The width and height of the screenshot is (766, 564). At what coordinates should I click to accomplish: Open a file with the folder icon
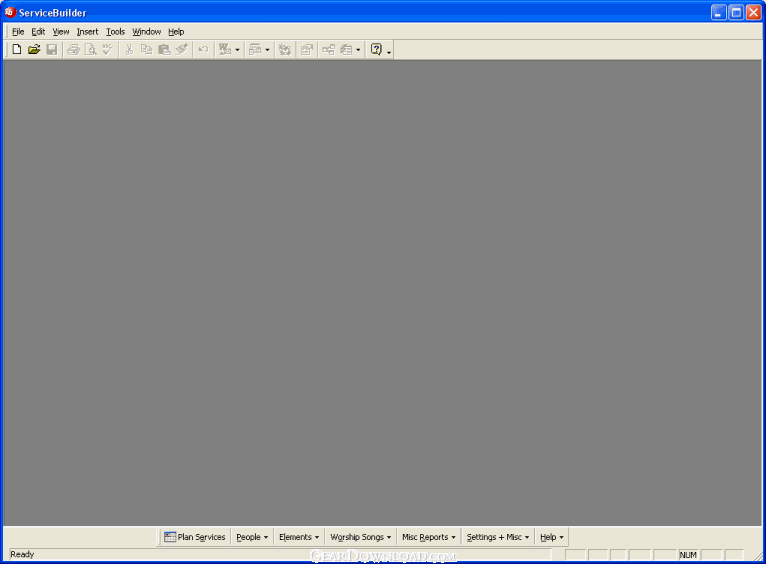coord(34,49)
